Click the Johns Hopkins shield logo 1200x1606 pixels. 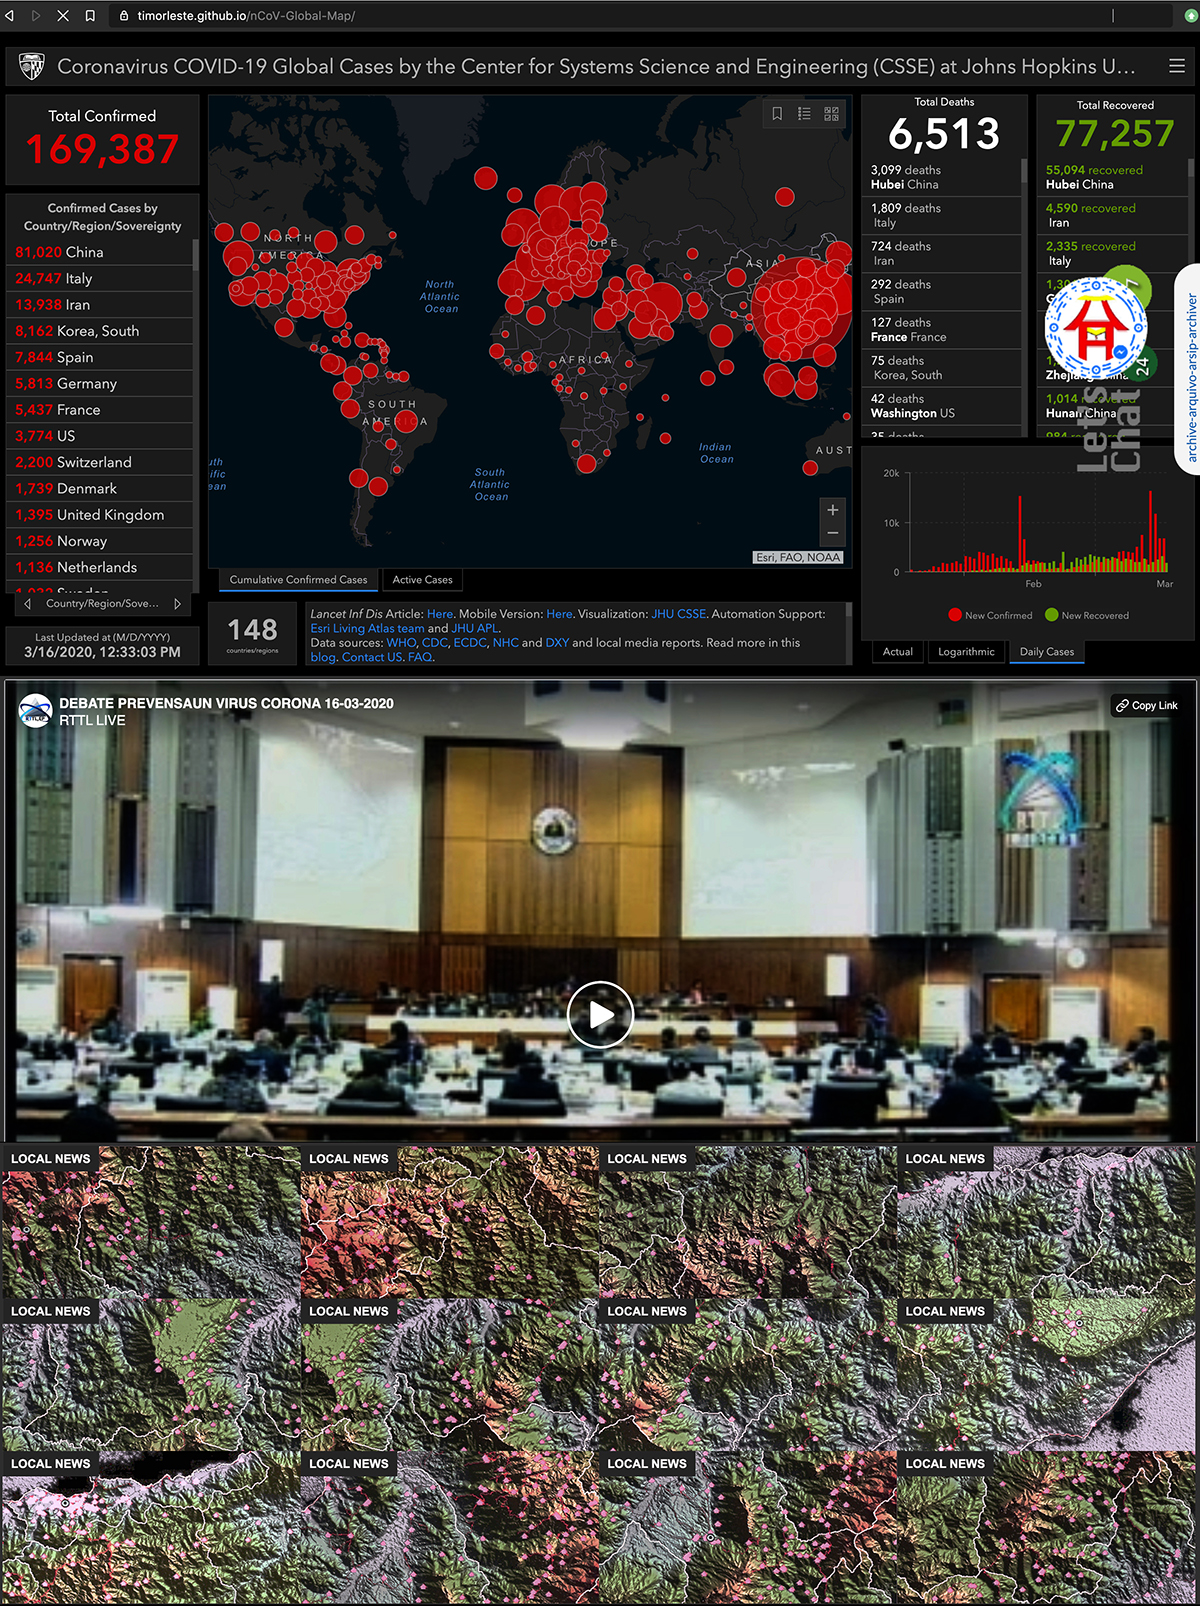[x=32, y=66]
